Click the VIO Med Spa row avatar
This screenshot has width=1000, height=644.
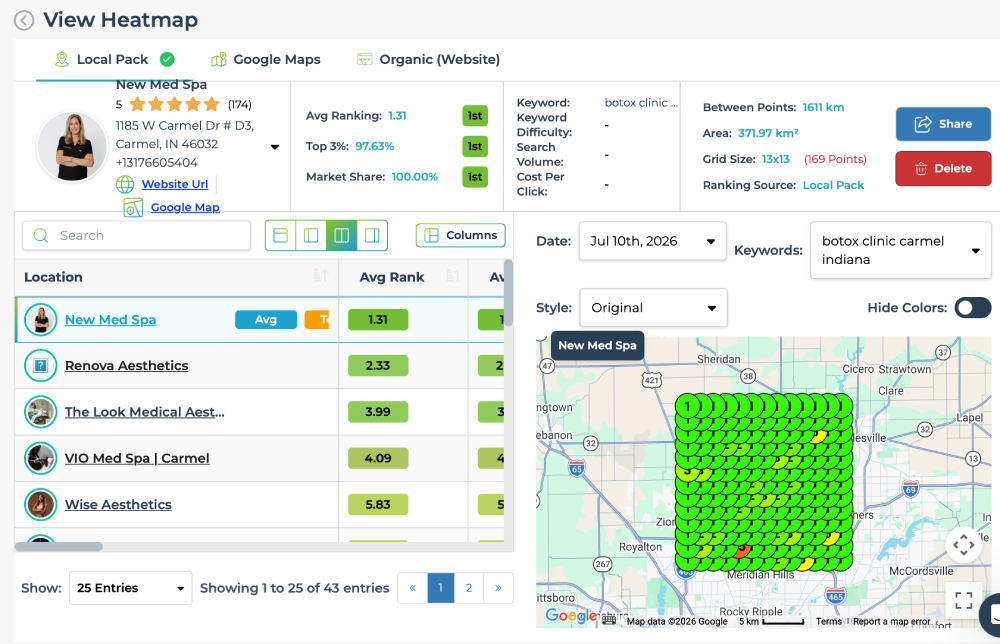41,458
